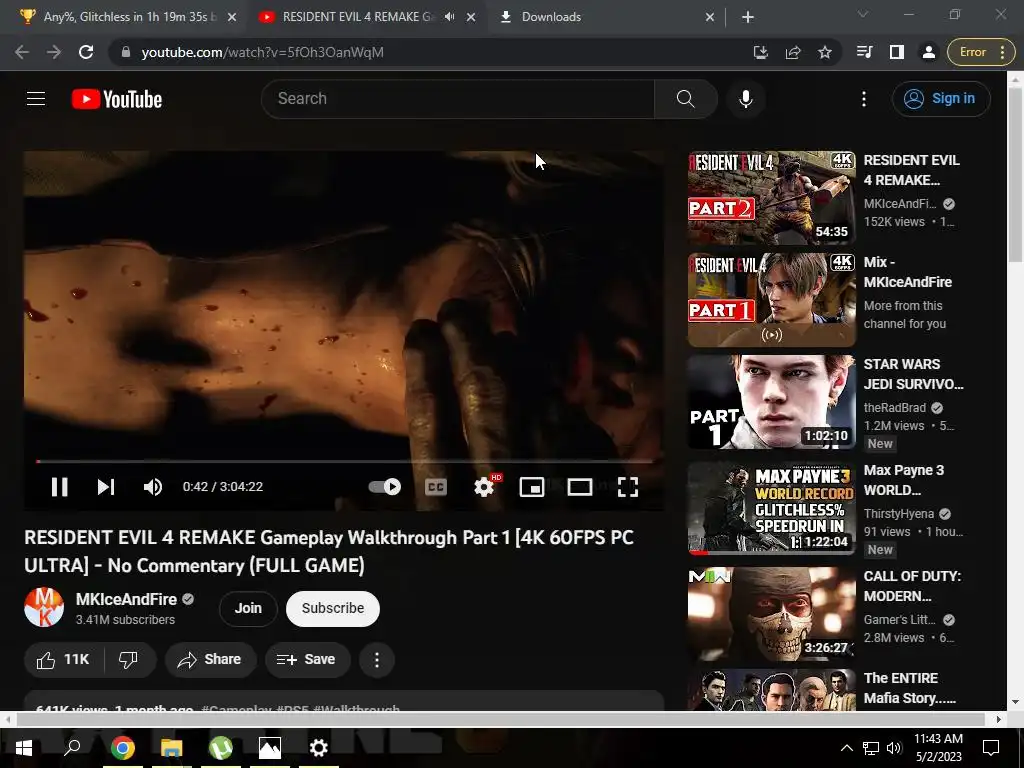Screen dimensions: 1024x768
Task: Install app icon in address bar
Action: point(760,52)
